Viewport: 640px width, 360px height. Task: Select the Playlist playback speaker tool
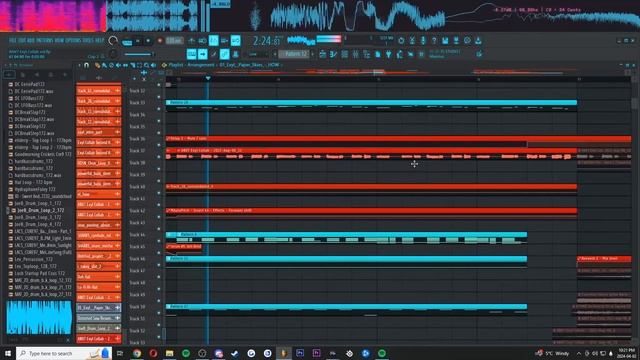[153, 65]
